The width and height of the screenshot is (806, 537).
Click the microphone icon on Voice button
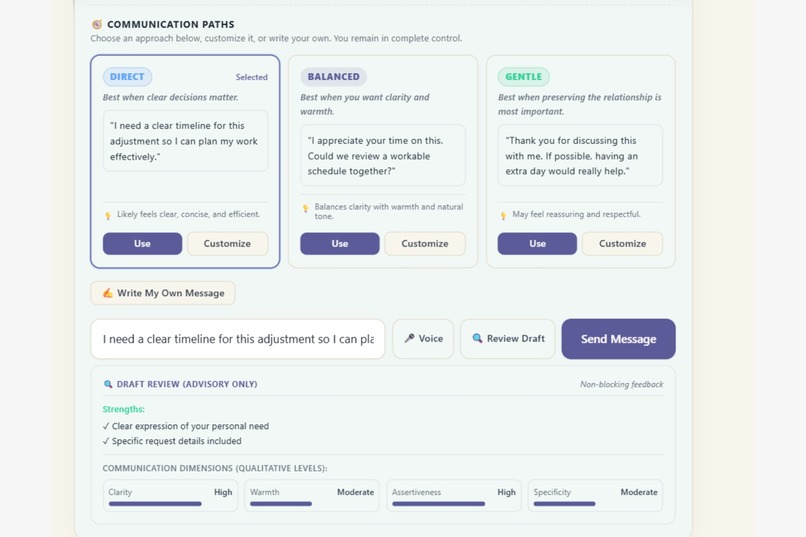click(409, 338)
